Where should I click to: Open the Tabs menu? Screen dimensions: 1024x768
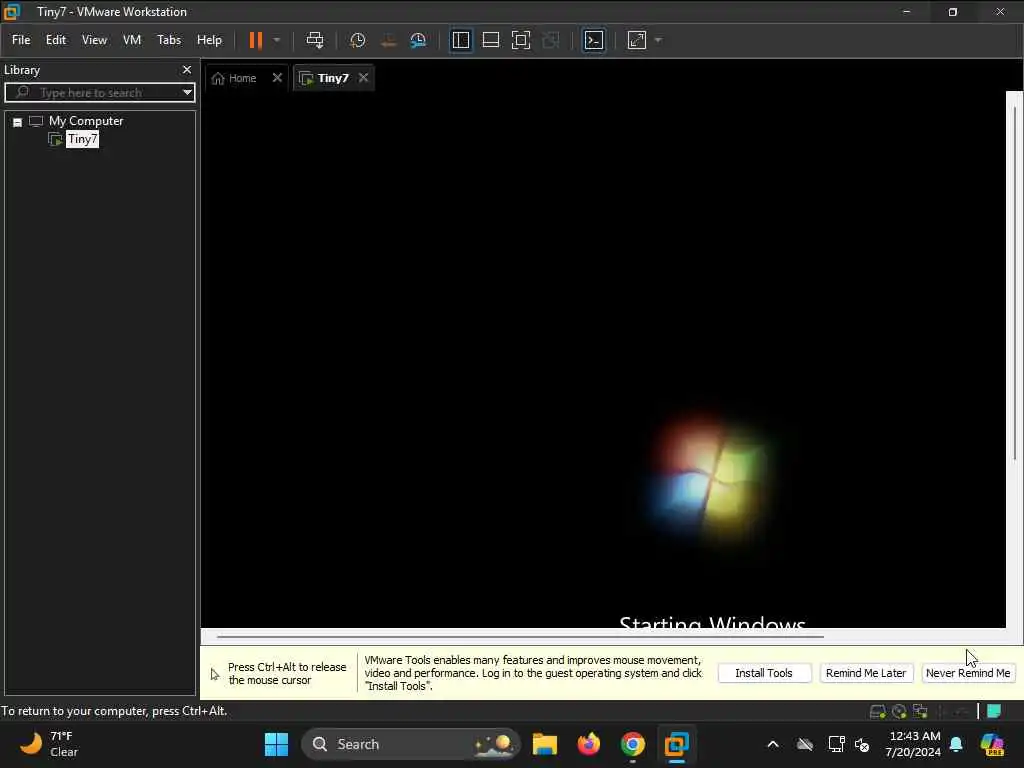pos(168,40)
